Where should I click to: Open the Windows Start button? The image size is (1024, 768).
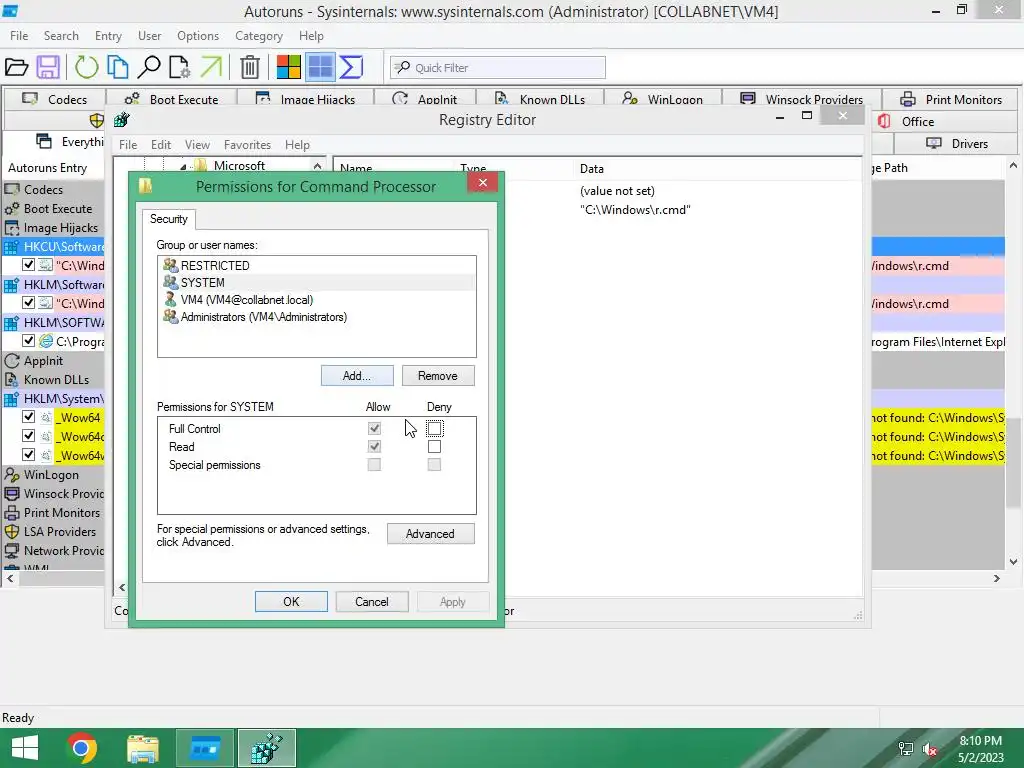(x=25, y=748)
